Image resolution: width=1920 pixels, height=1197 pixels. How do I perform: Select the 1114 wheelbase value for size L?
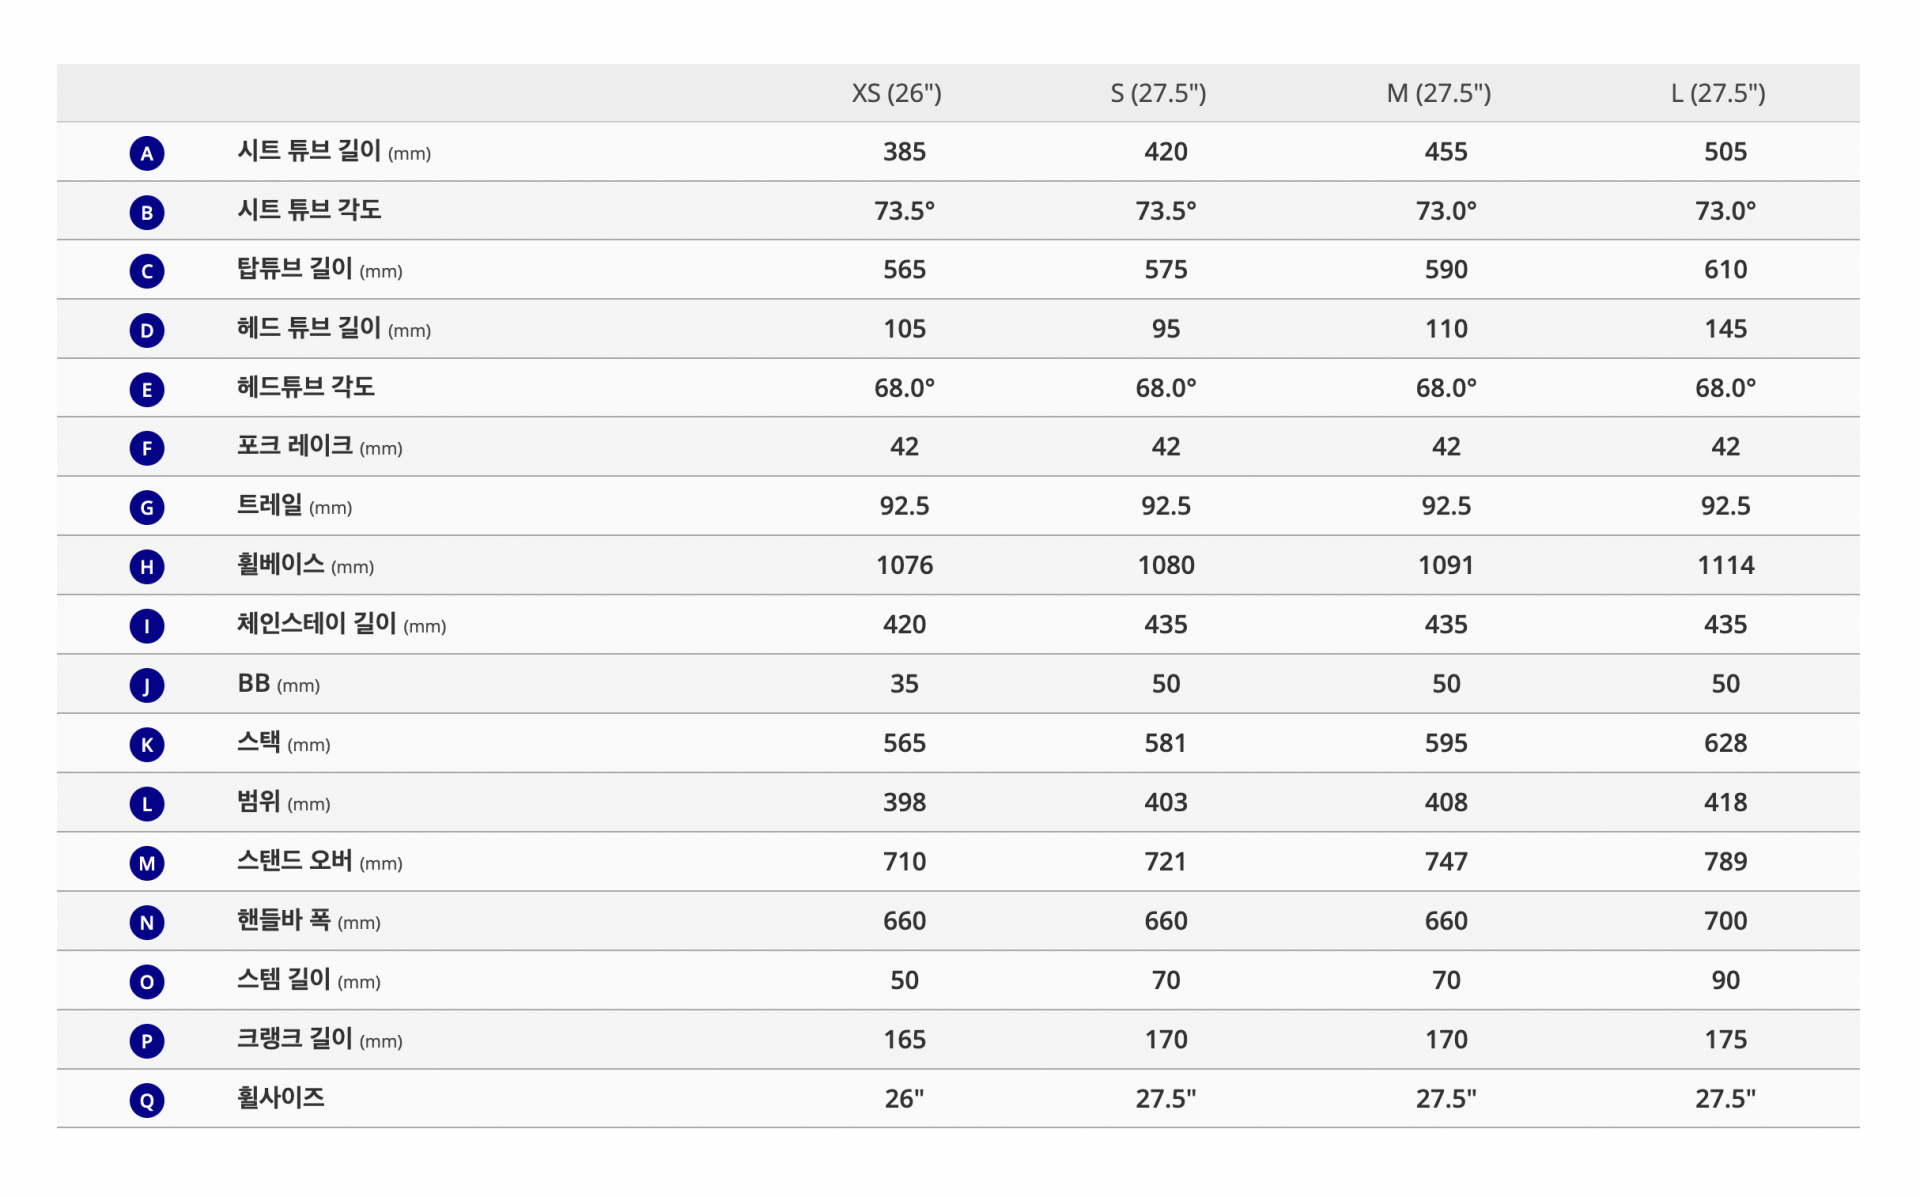click(x=1725, y=565)
